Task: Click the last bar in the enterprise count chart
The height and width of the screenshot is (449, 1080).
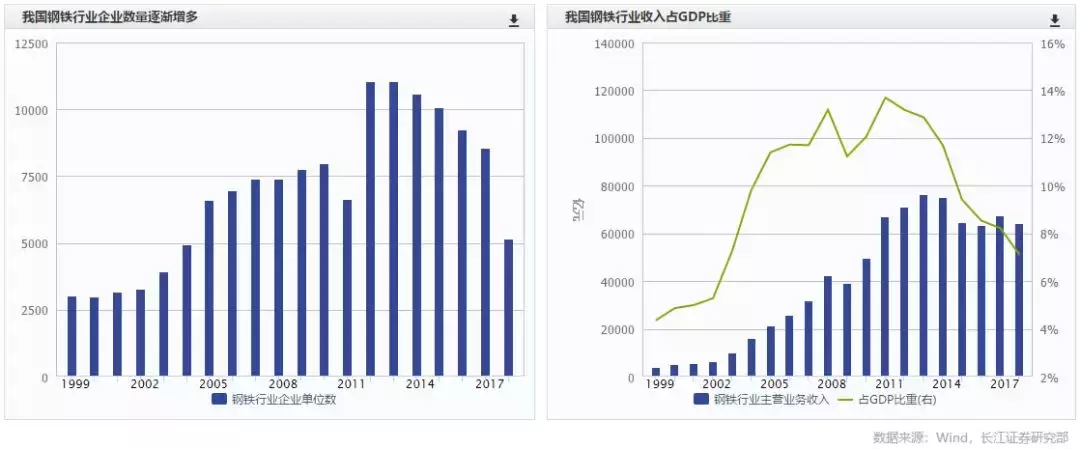Action: pos(508,308)
